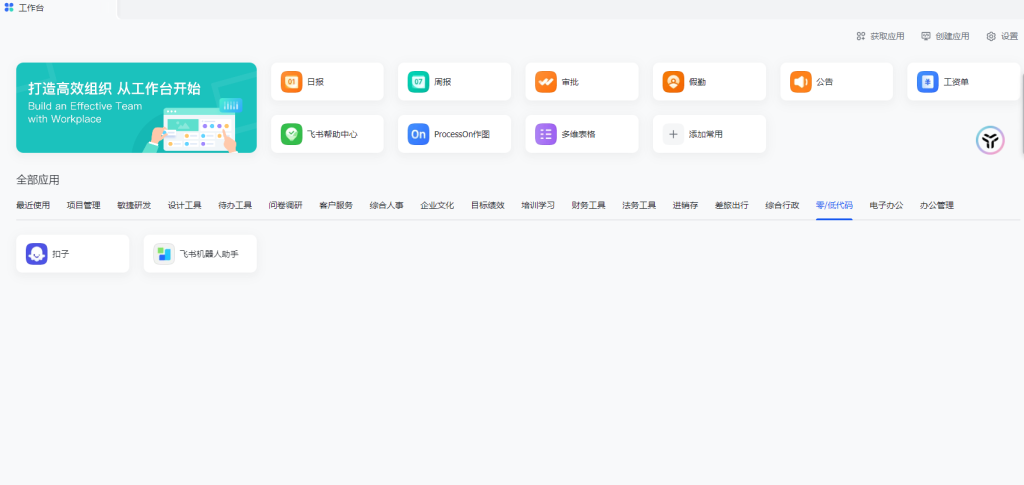
Task: Open the 问卷调研 category tab
Action: pyautogui.click(x=285, y=206)
